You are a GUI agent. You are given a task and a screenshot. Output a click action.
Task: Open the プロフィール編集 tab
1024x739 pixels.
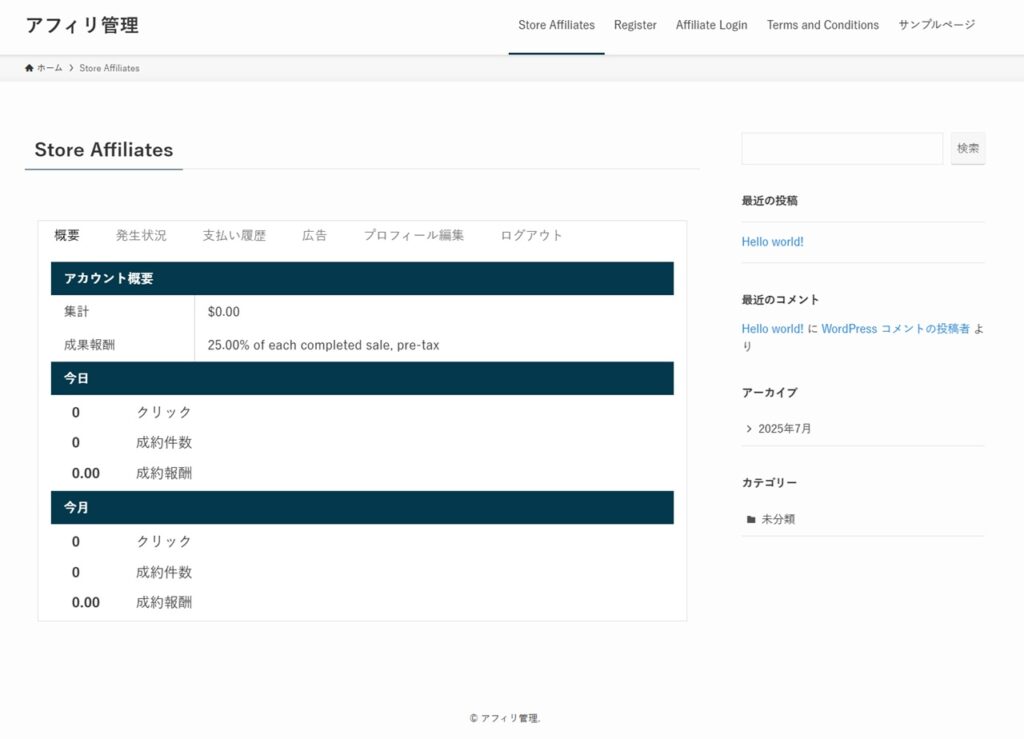tap(413, 235)
